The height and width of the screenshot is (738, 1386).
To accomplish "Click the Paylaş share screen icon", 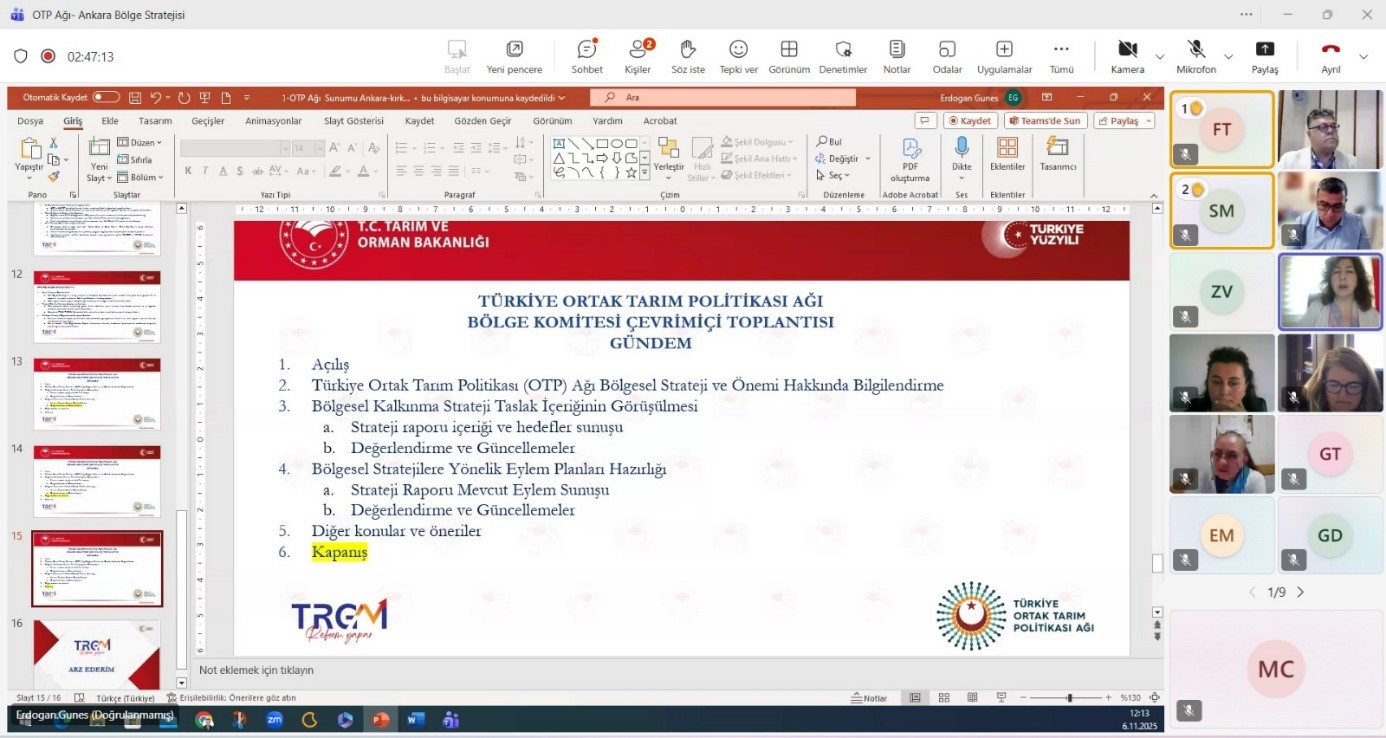I will [x=1265, y=49].
